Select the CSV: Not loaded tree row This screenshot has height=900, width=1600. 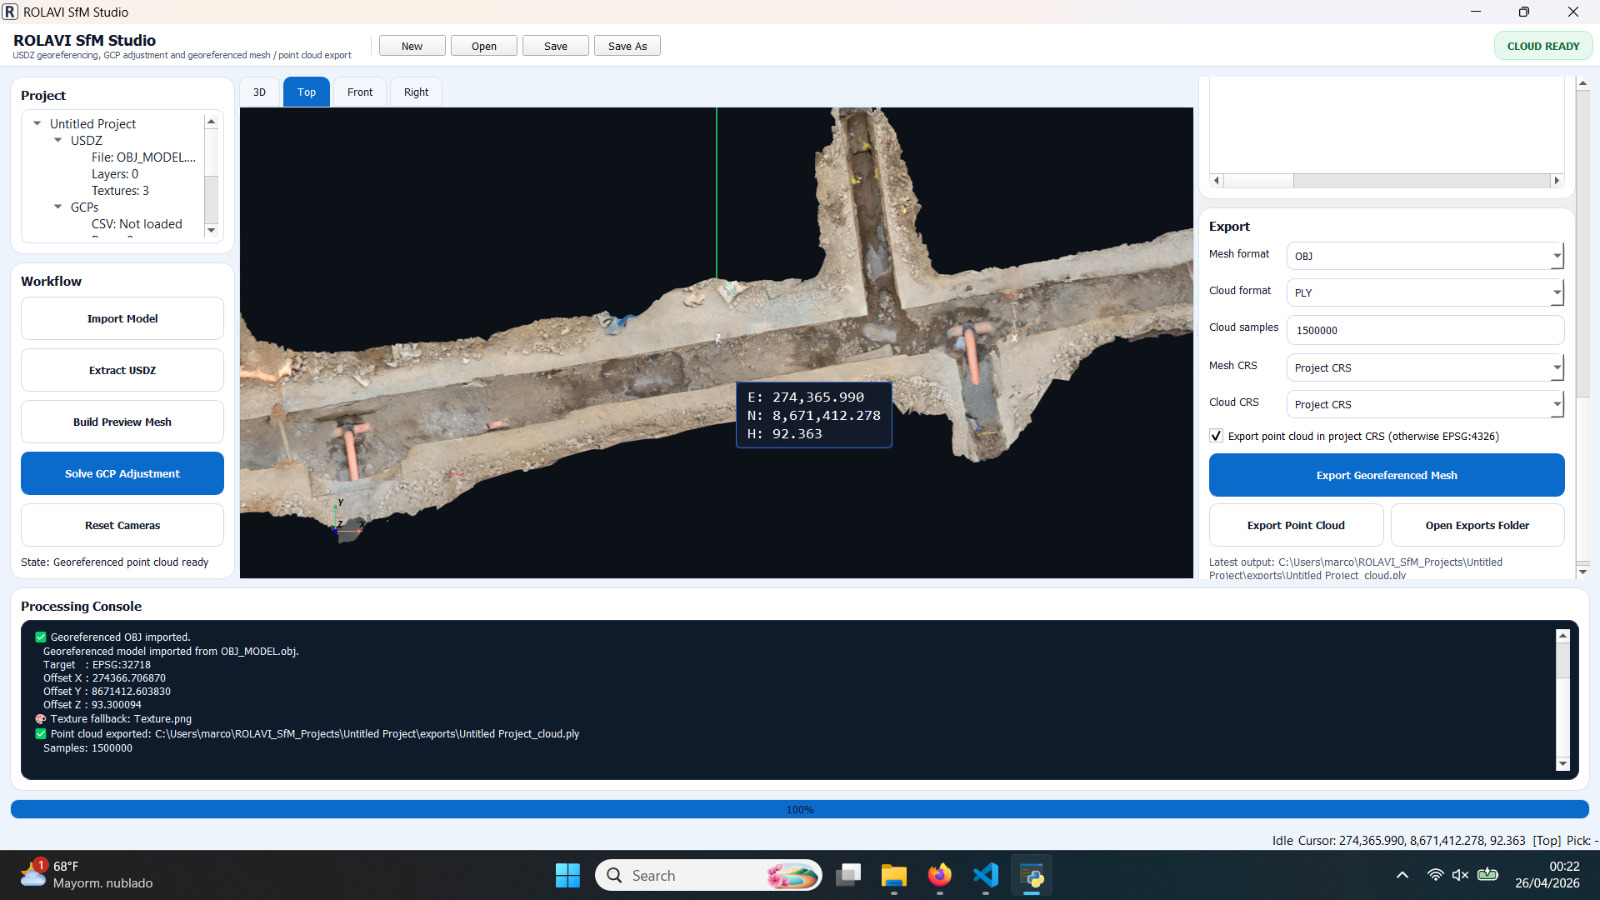(137, 224)
